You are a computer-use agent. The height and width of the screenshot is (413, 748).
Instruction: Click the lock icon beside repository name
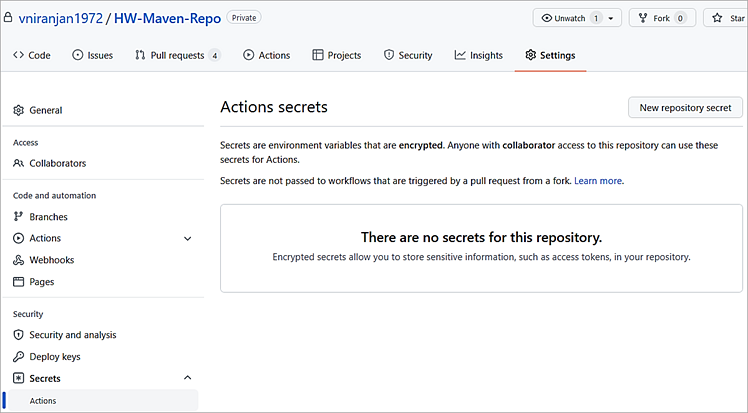(8, 18)
